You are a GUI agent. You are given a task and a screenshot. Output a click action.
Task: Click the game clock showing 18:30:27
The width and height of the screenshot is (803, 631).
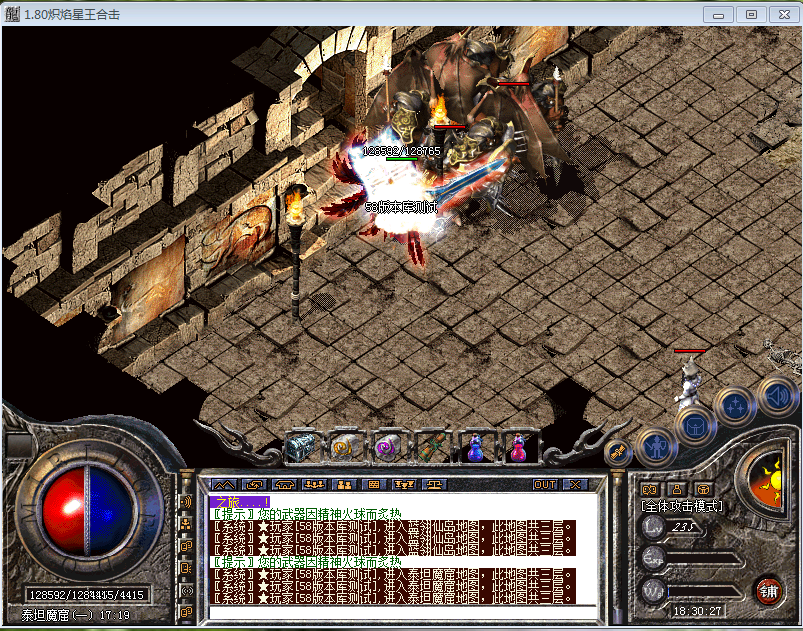pos(697,611)
